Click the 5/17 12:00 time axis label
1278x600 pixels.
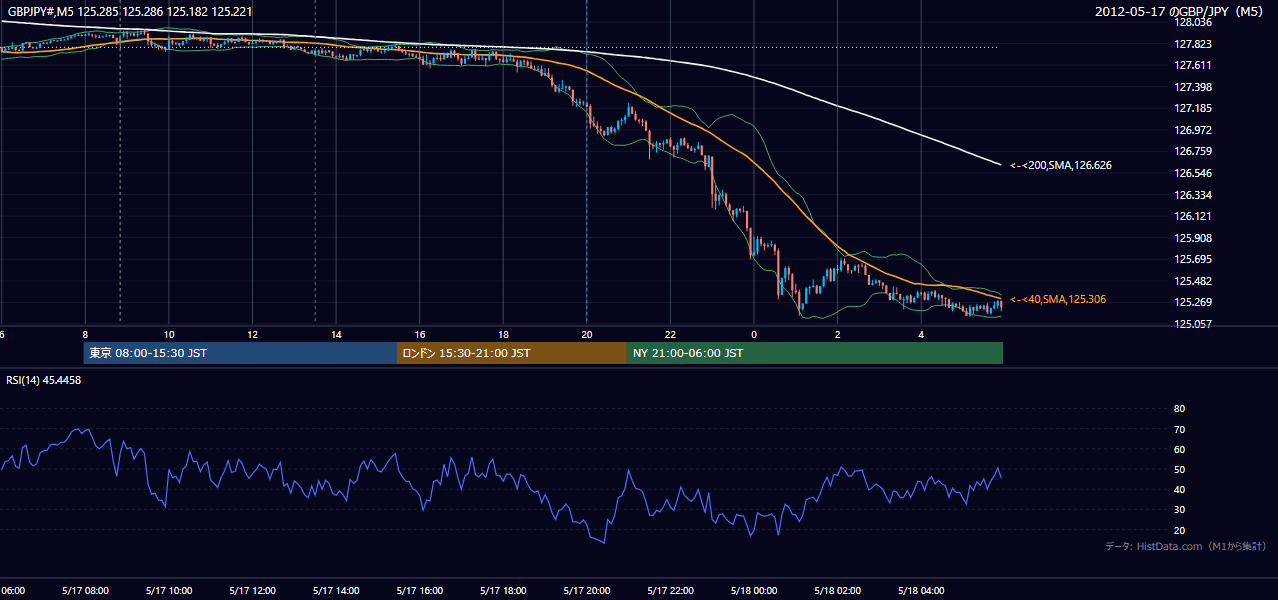252,591
